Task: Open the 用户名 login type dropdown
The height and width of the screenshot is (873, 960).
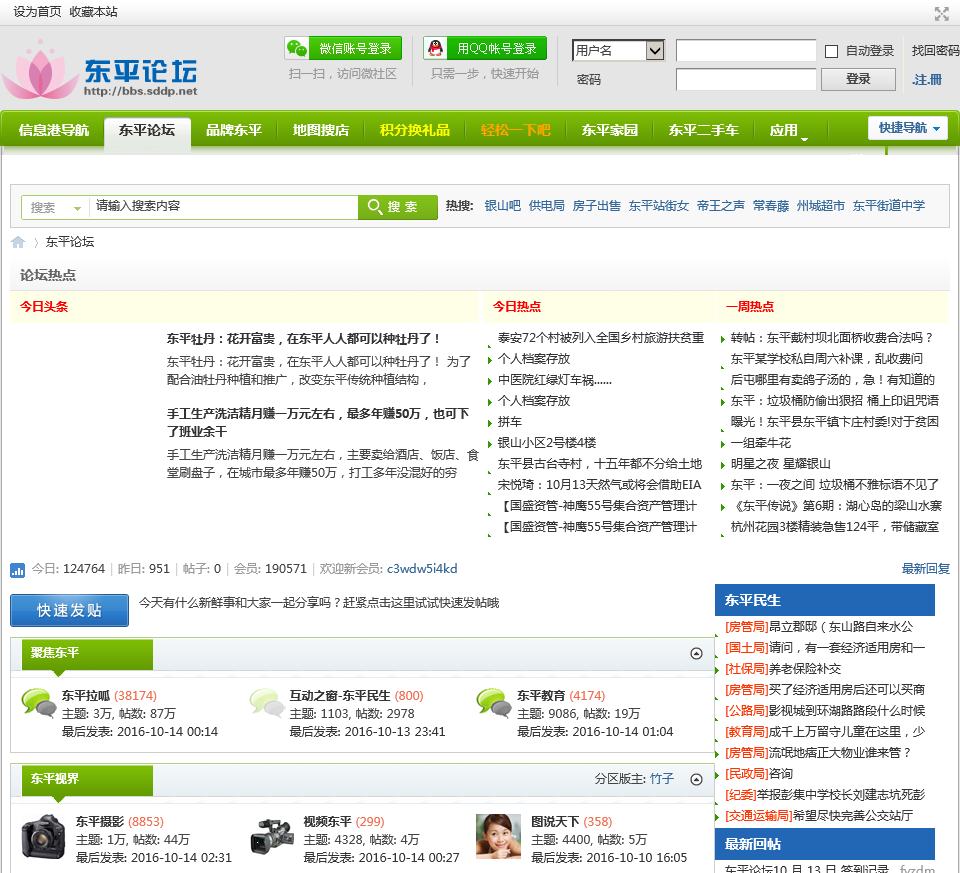Action: click(x=618, y=50)
